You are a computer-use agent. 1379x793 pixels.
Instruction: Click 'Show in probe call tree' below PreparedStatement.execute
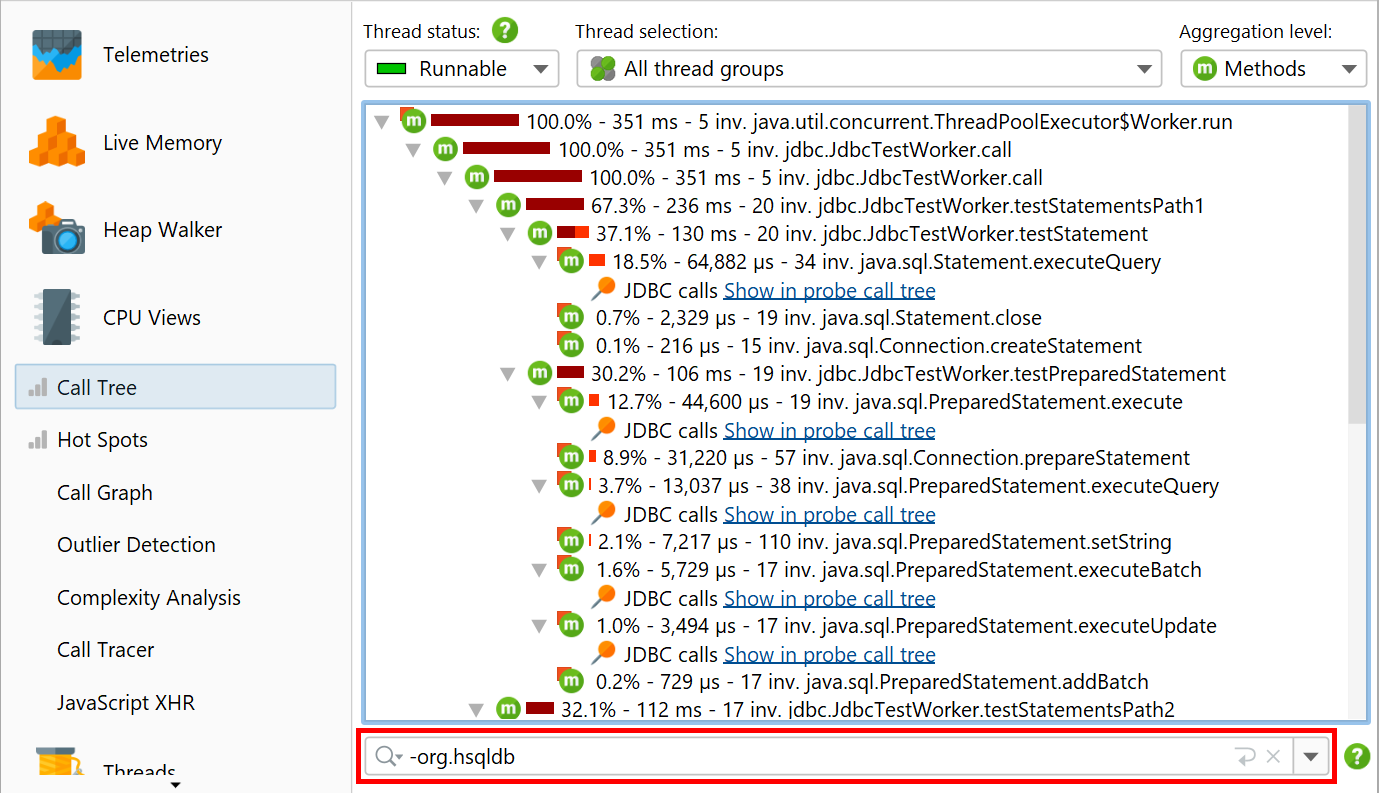click(829, 431)
